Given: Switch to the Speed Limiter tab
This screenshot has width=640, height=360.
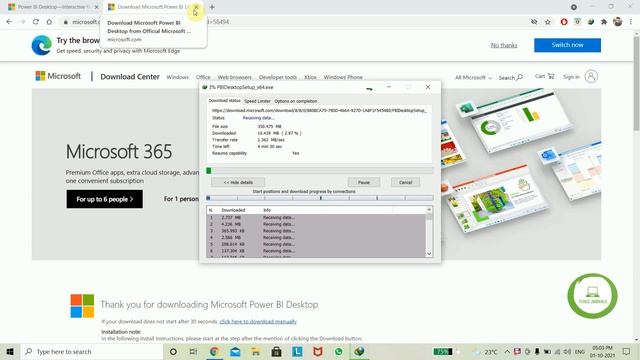Looking at the screenshot, I should click(x=257, y=101).
